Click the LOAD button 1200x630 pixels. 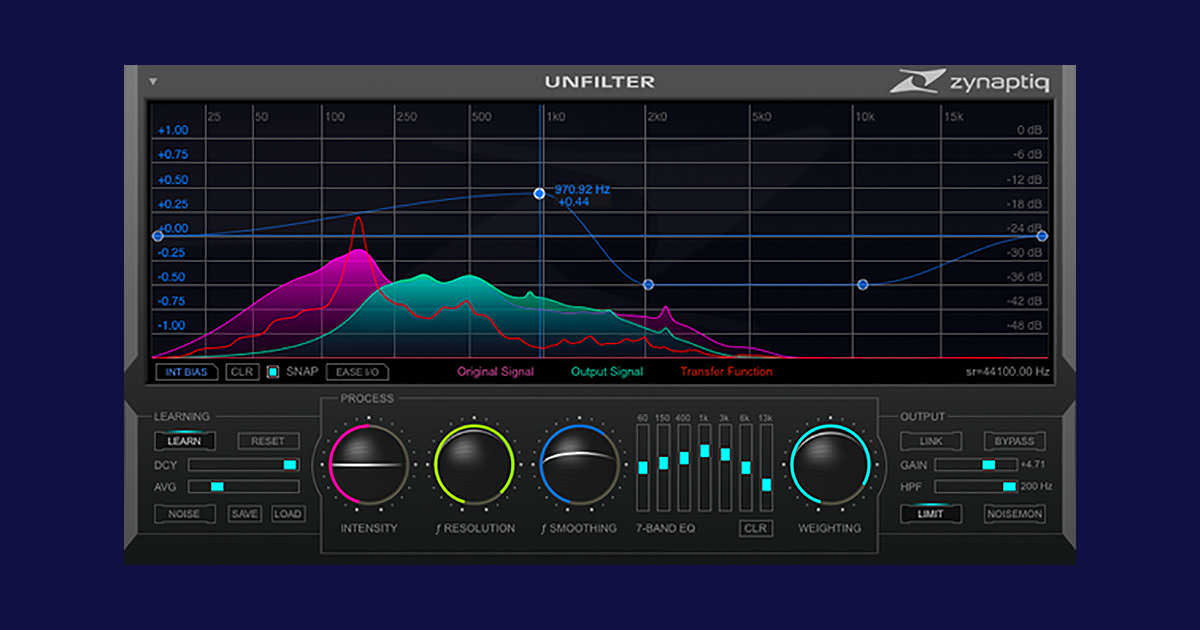tap(287, 514)
